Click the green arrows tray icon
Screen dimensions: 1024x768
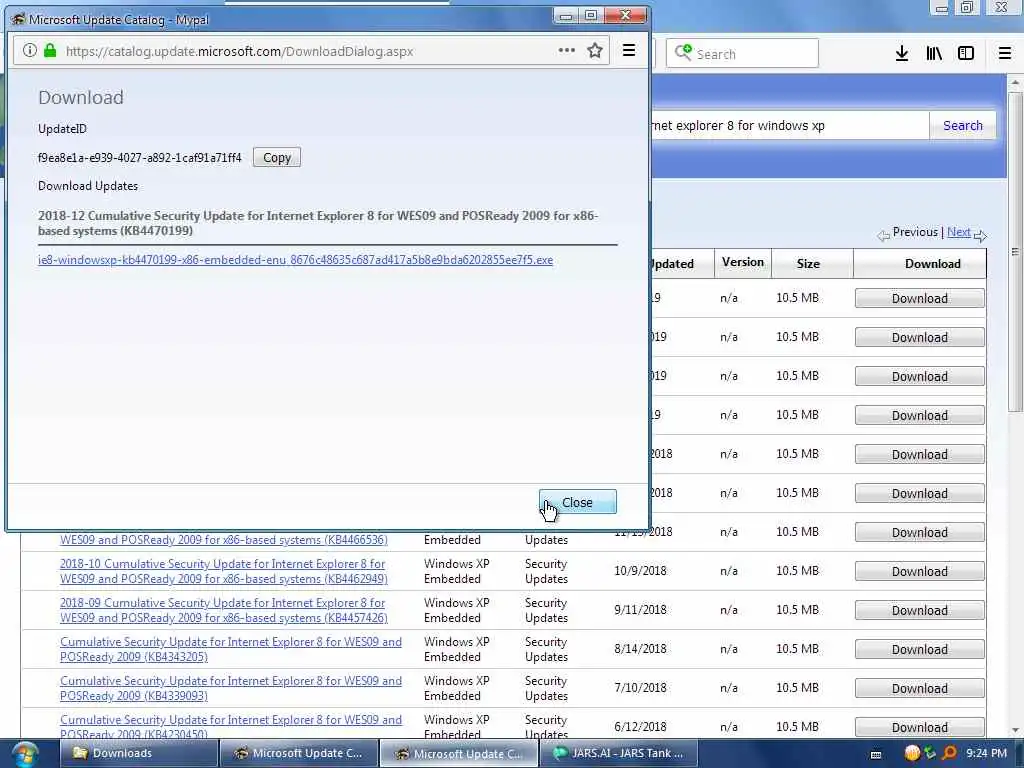(930, 754)
